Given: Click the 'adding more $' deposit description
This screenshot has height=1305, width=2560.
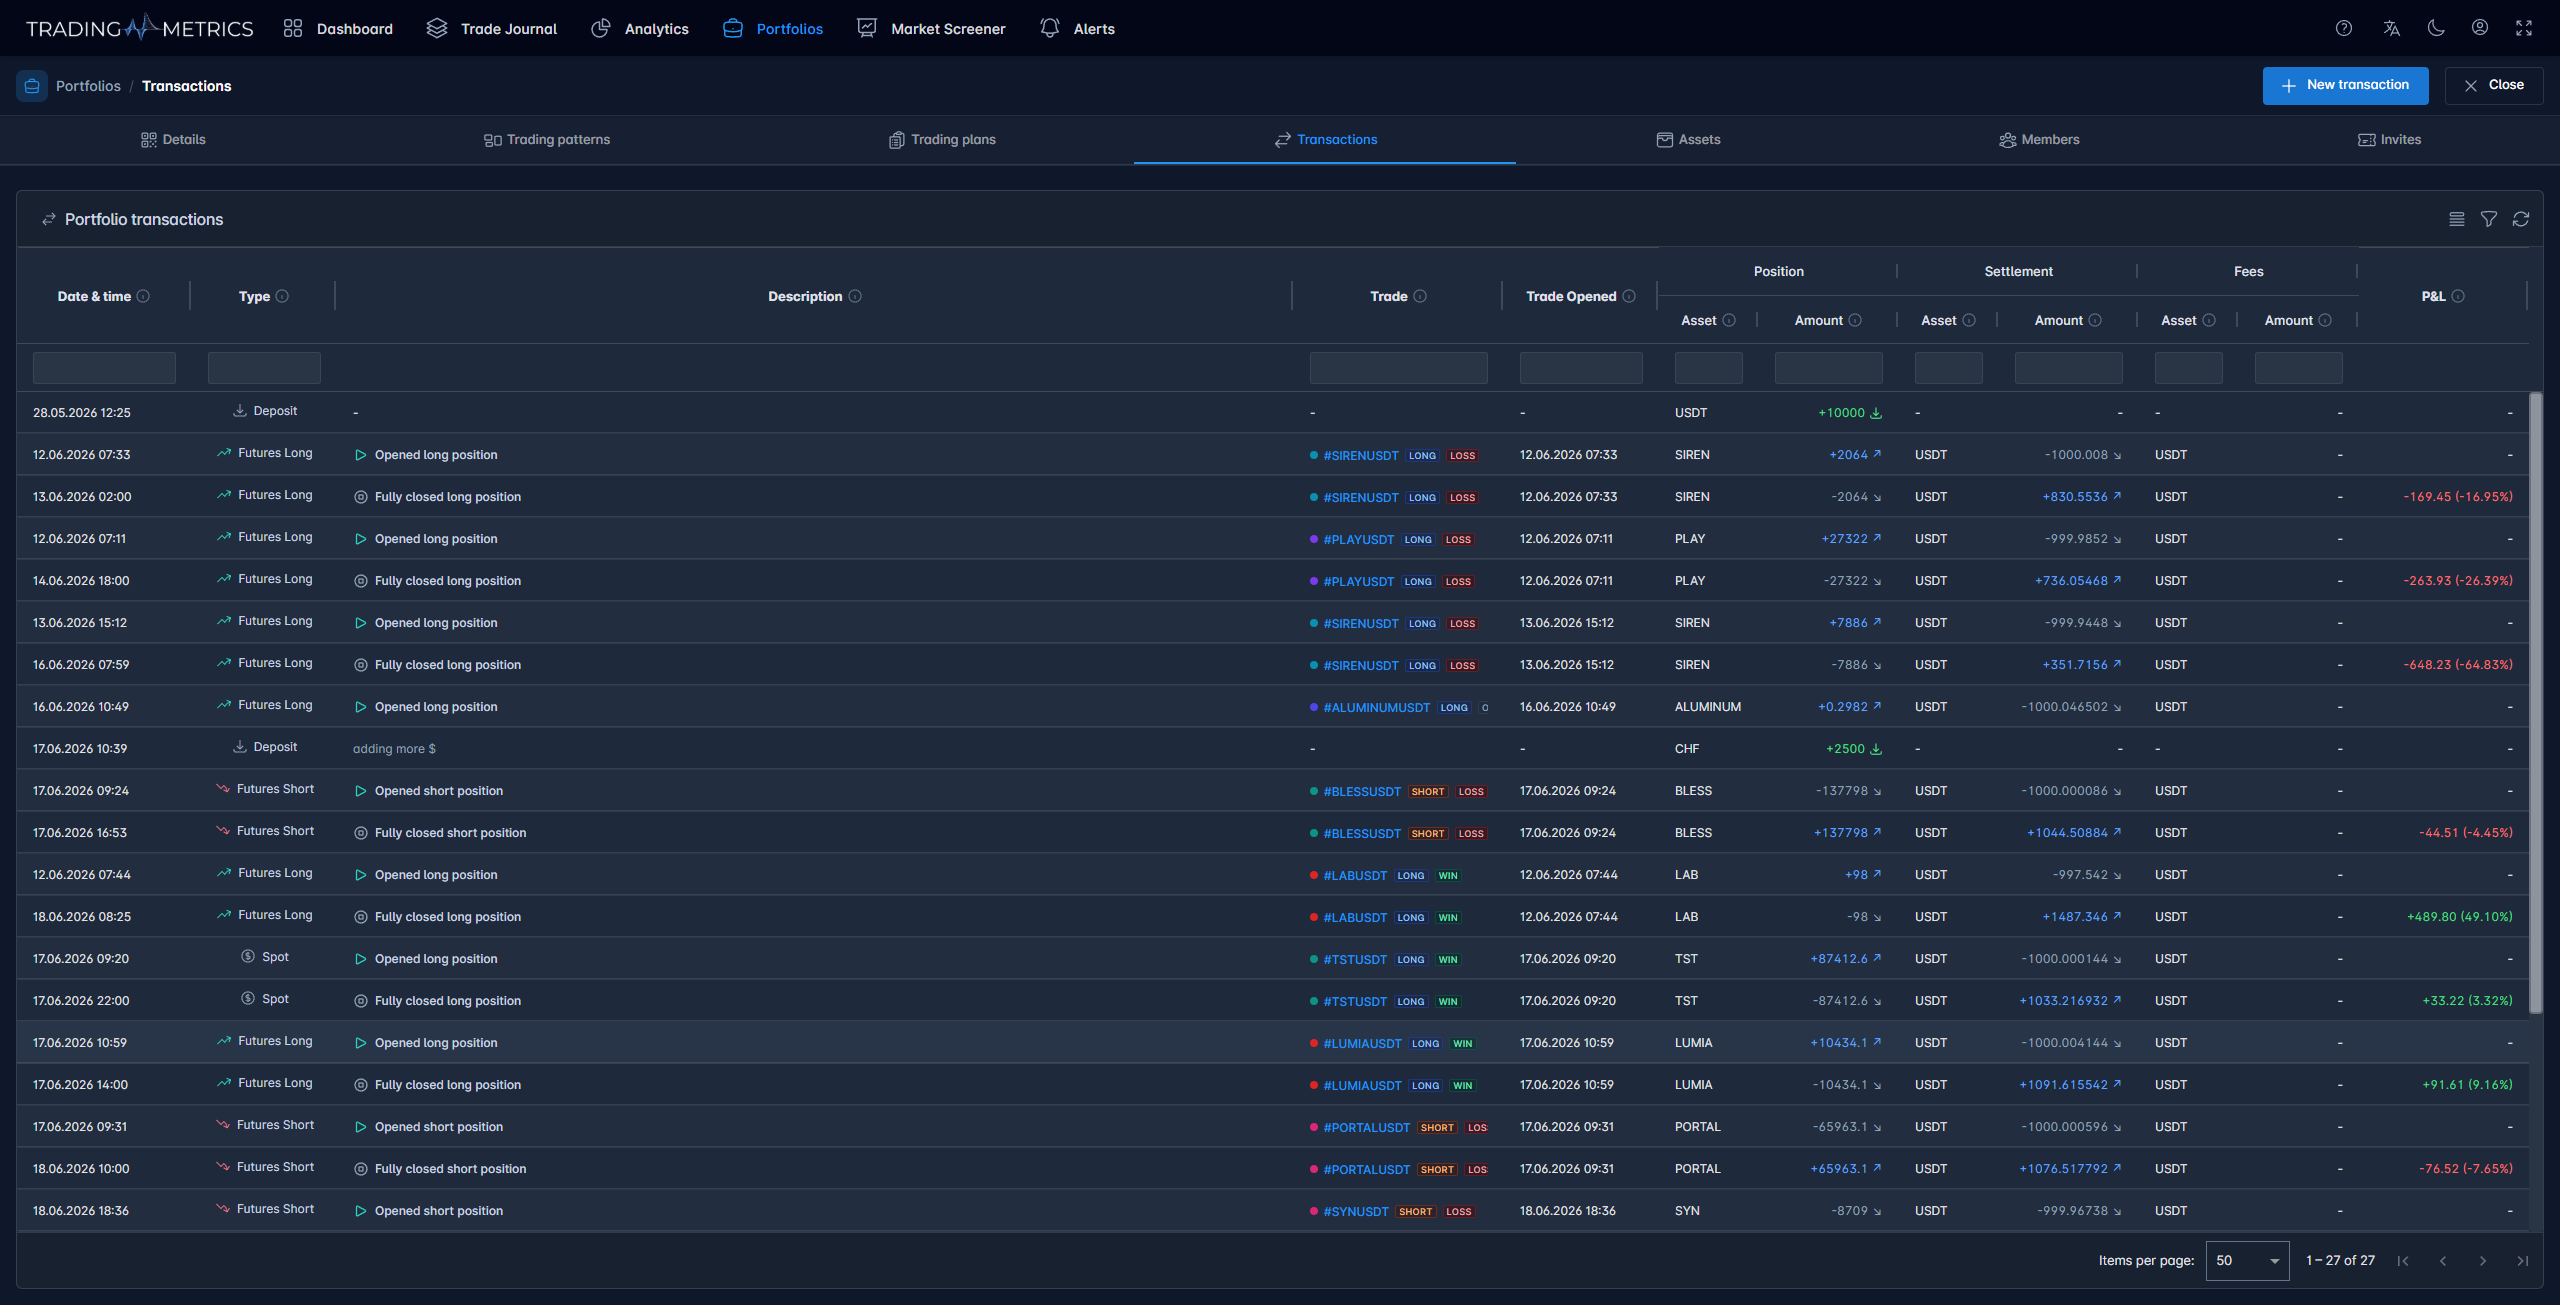Looking at the screenshot, I should (394, 749).
